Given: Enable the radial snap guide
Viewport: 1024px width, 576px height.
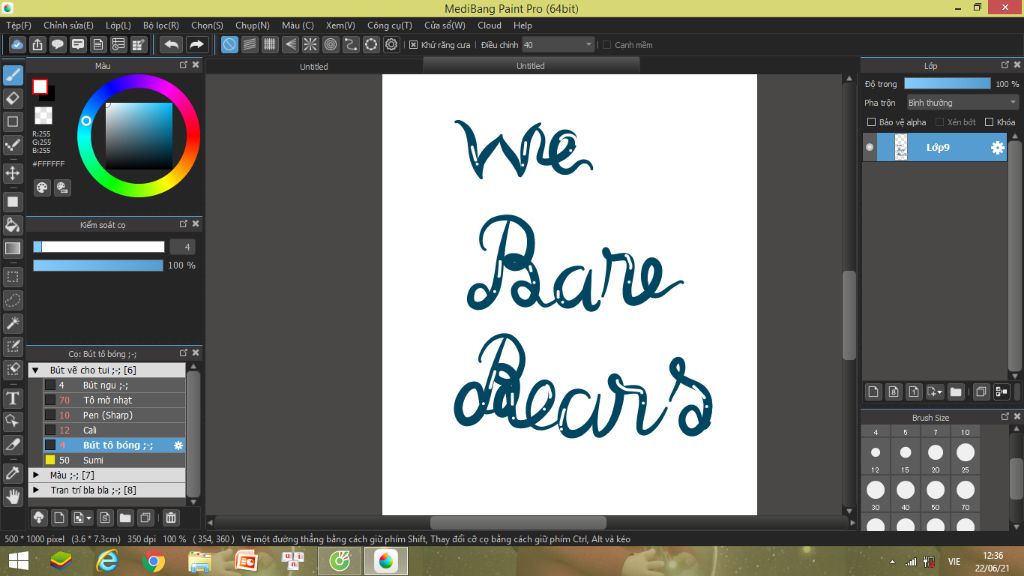Looking at the screenshot, I should tap(310, 44).
